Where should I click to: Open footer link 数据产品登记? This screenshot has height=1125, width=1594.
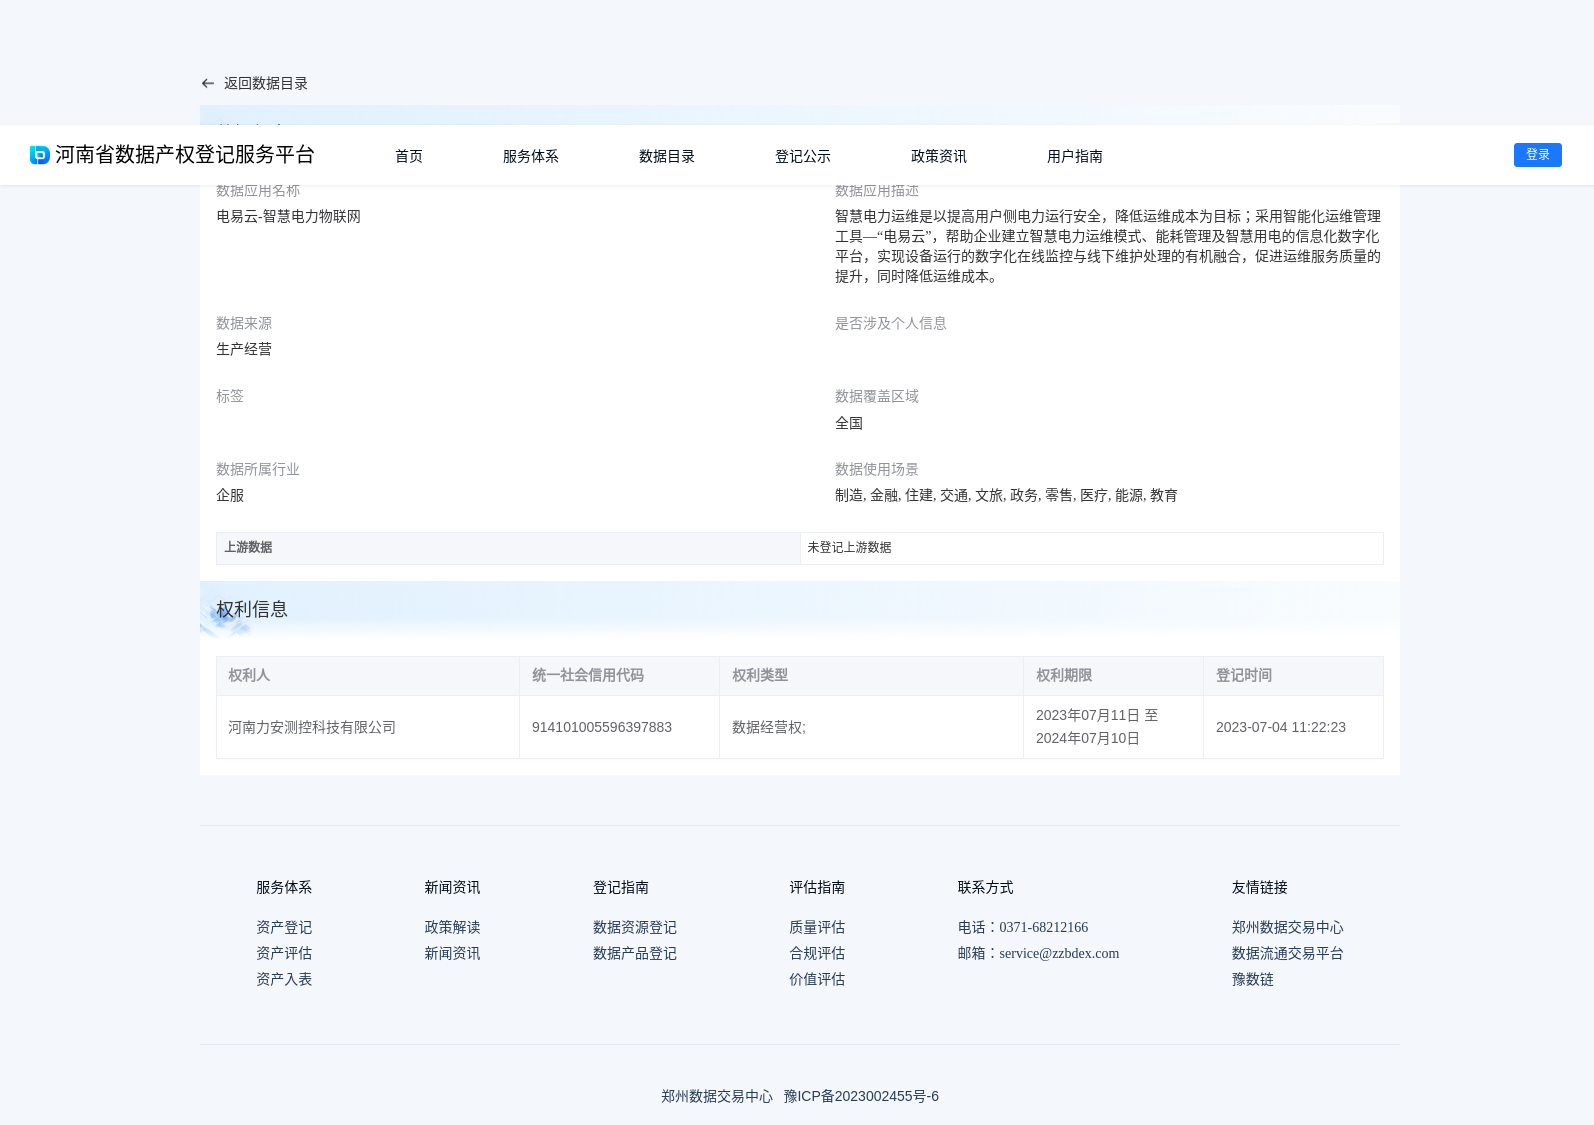pyautogui.click(x=635, y=953)
